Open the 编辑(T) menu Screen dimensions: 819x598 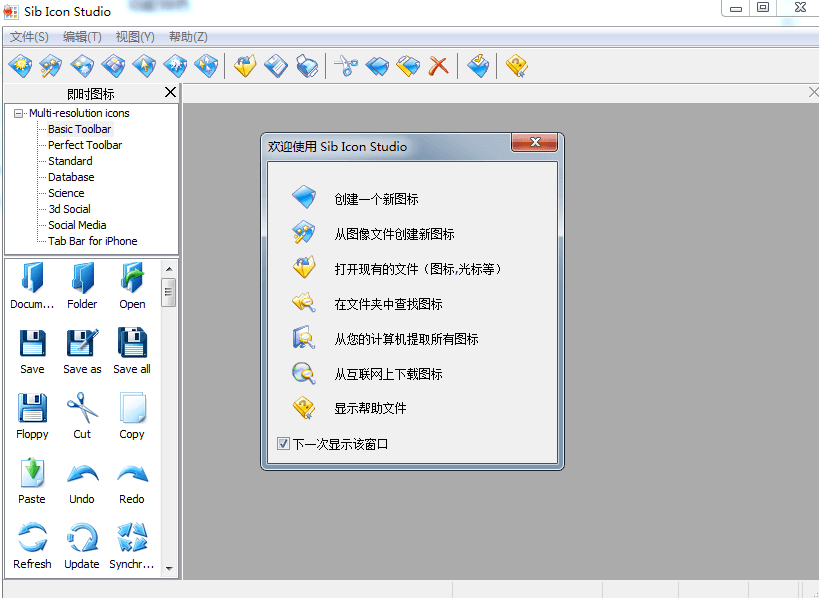click(82, 37)
